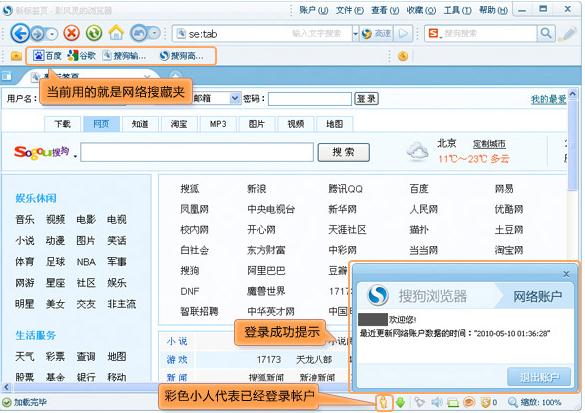Screen dimensions: 585x413
Task: Open the 查看(V) menu
Action: click(385, 10)
